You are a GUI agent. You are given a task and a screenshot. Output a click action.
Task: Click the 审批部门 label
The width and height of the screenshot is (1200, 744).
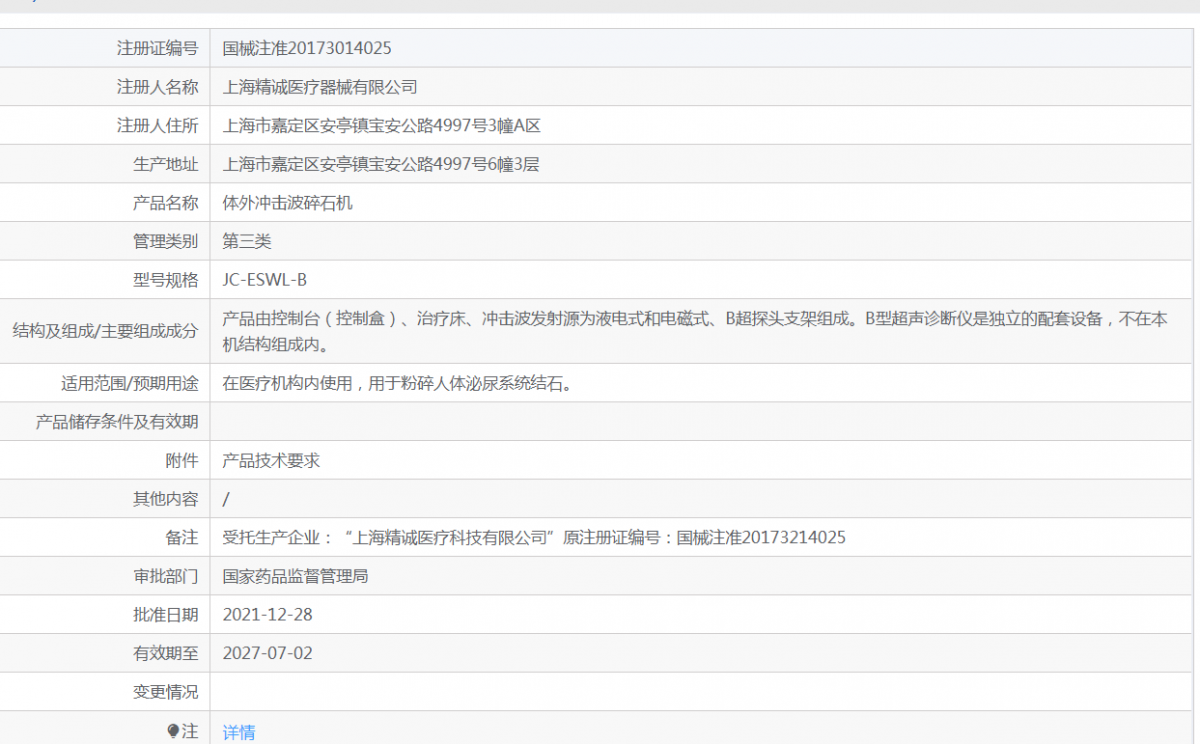pos(165,576)
